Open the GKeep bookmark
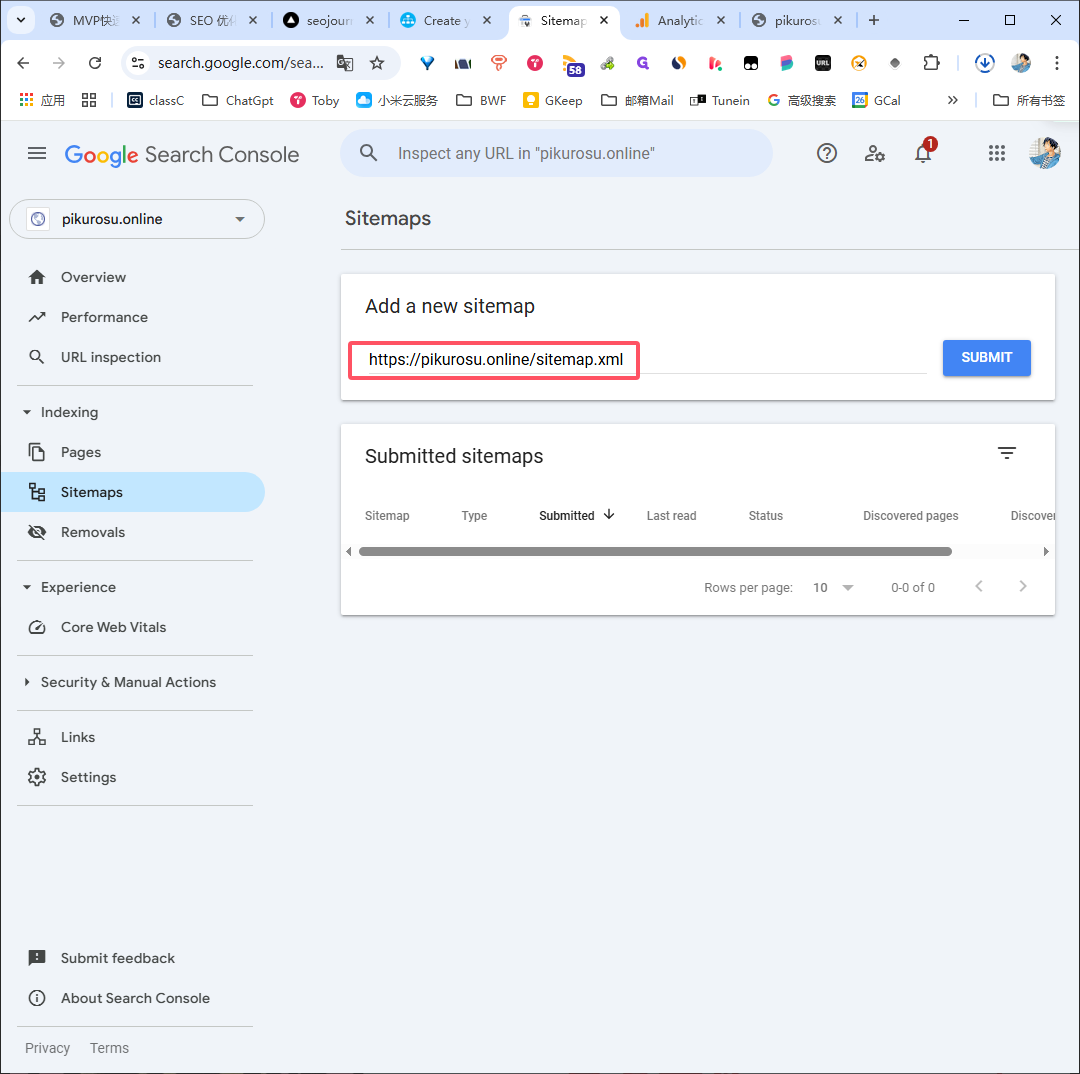 click(x=552, y=101)
